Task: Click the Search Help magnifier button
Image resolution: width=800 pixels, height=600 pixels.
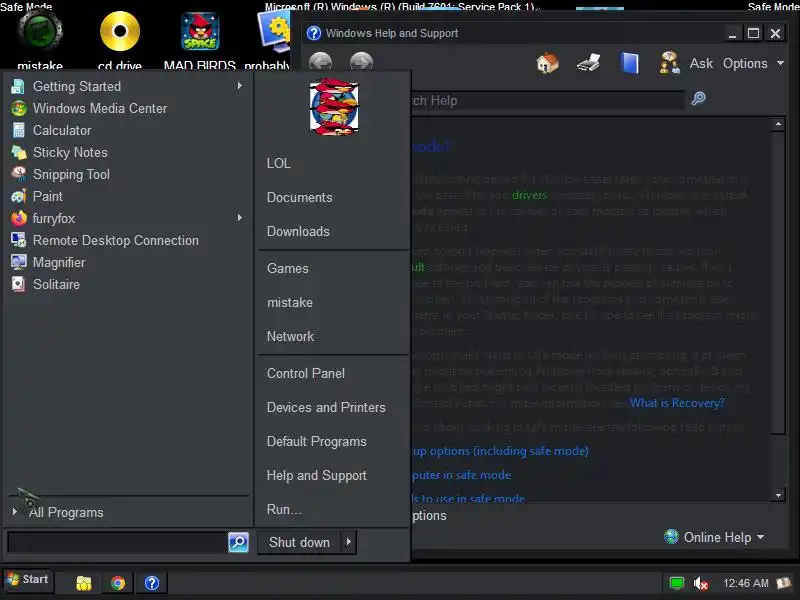Action: click(698, 98)
